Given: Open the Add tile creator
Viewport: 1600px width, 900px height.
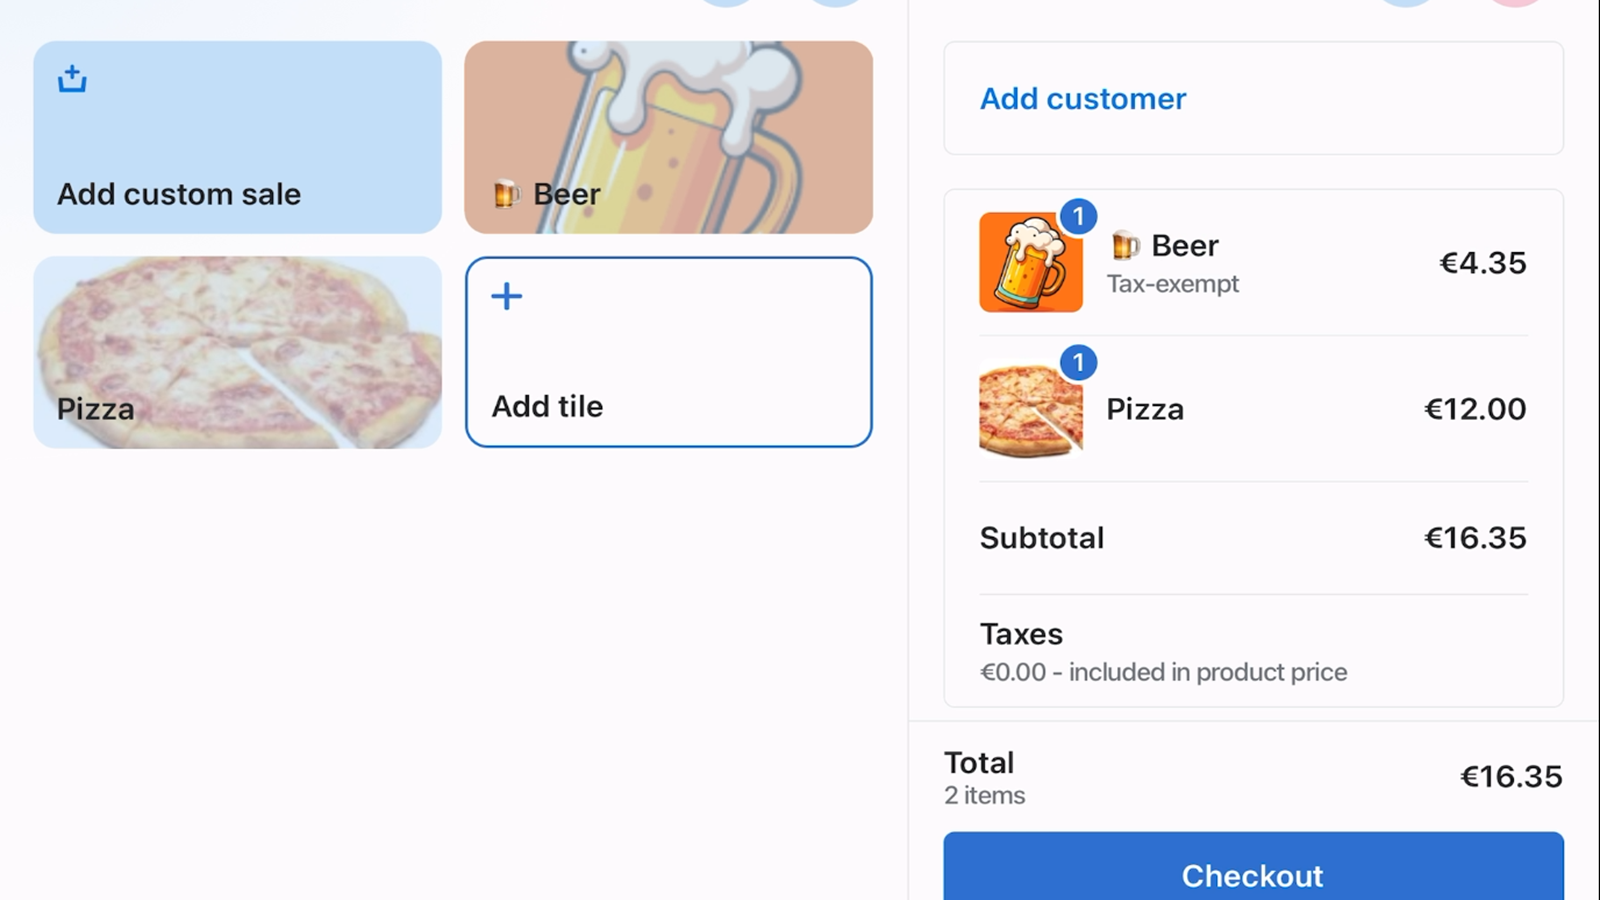Looking at the screenshot, I should tap(668, 351).
